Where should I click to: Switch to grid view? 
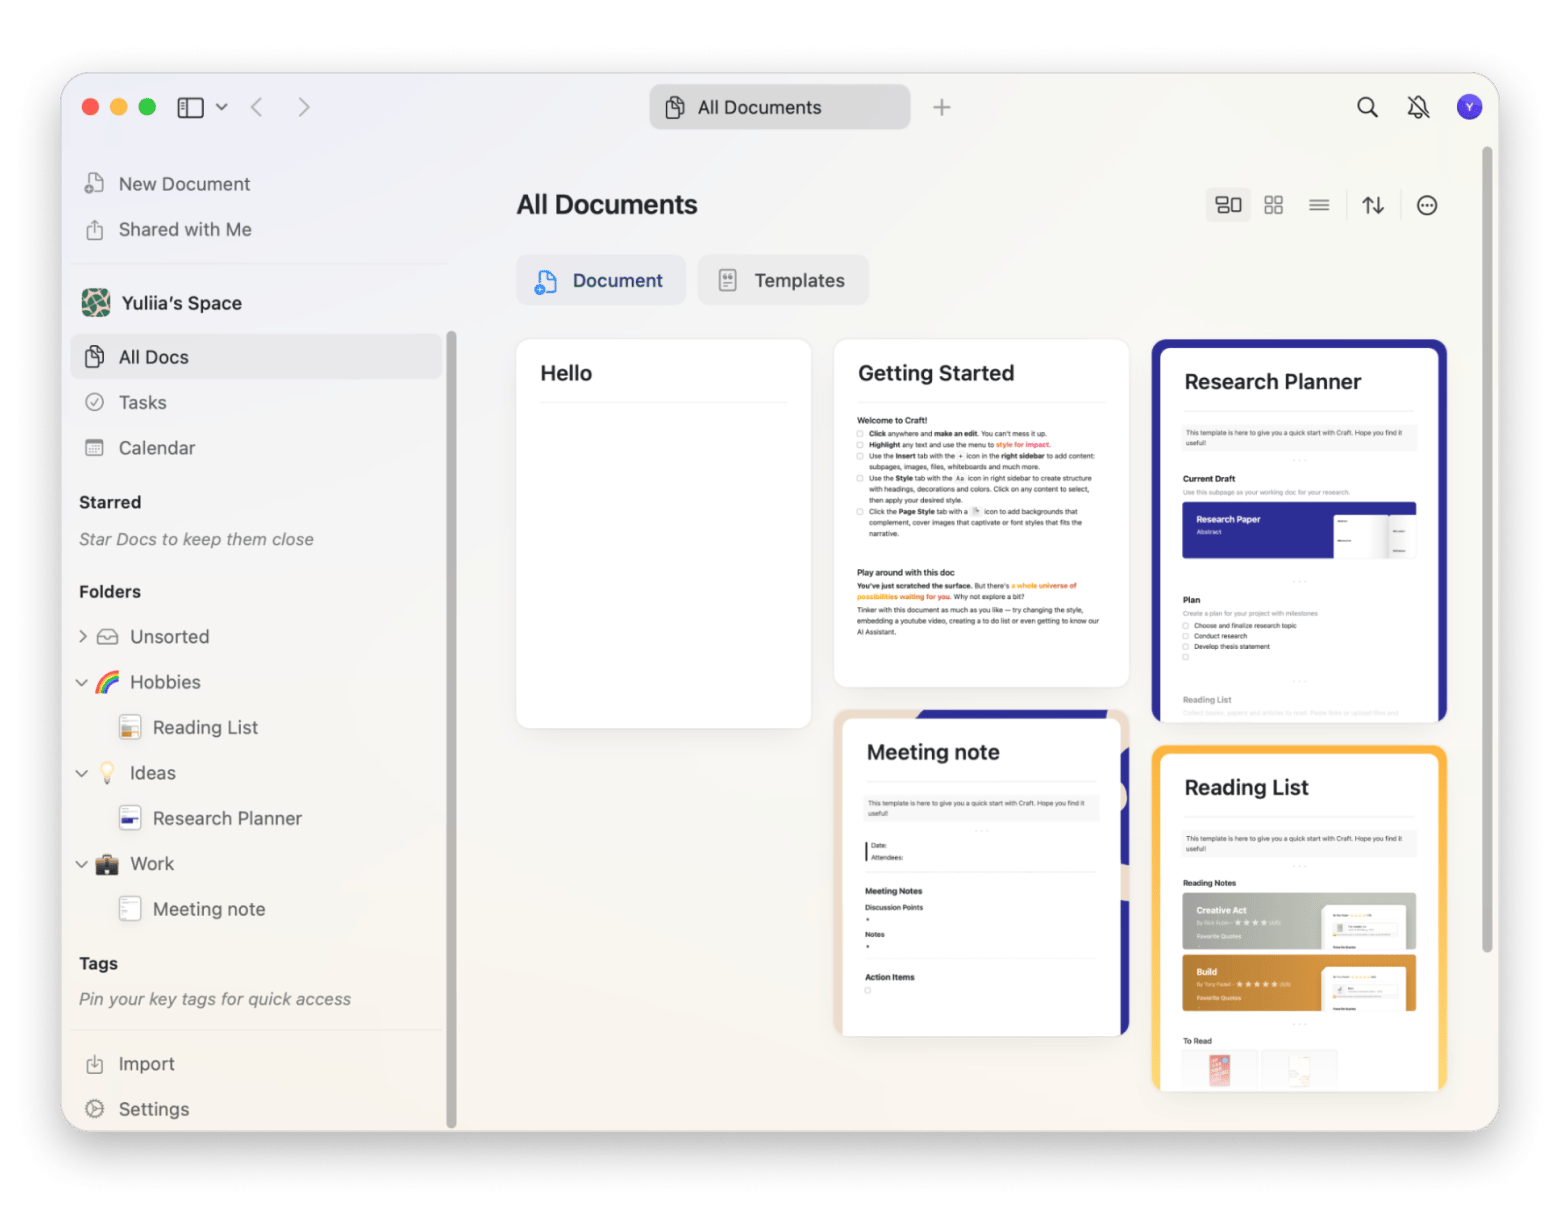(x=1273, y=205)
